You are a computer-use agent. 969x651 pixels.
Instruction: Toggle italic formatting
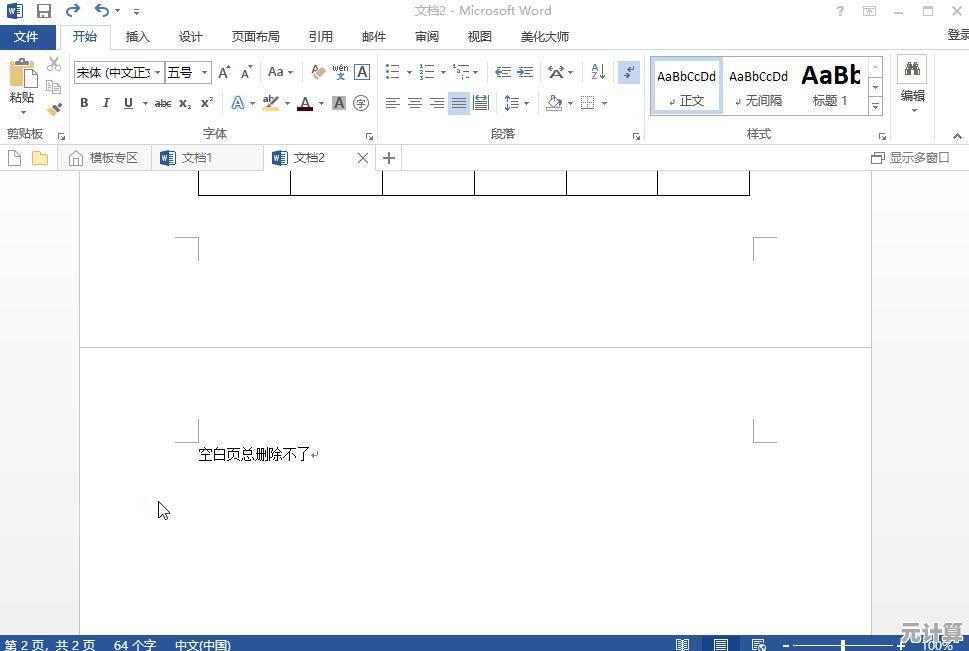point(106,103)
